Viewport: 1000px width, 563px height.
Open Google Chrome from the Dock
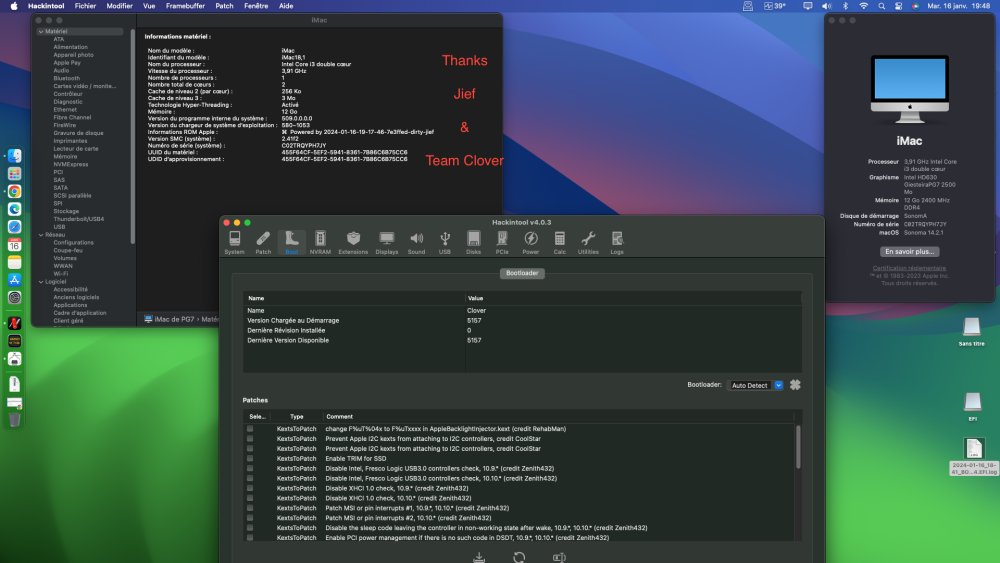click(14, 191)
